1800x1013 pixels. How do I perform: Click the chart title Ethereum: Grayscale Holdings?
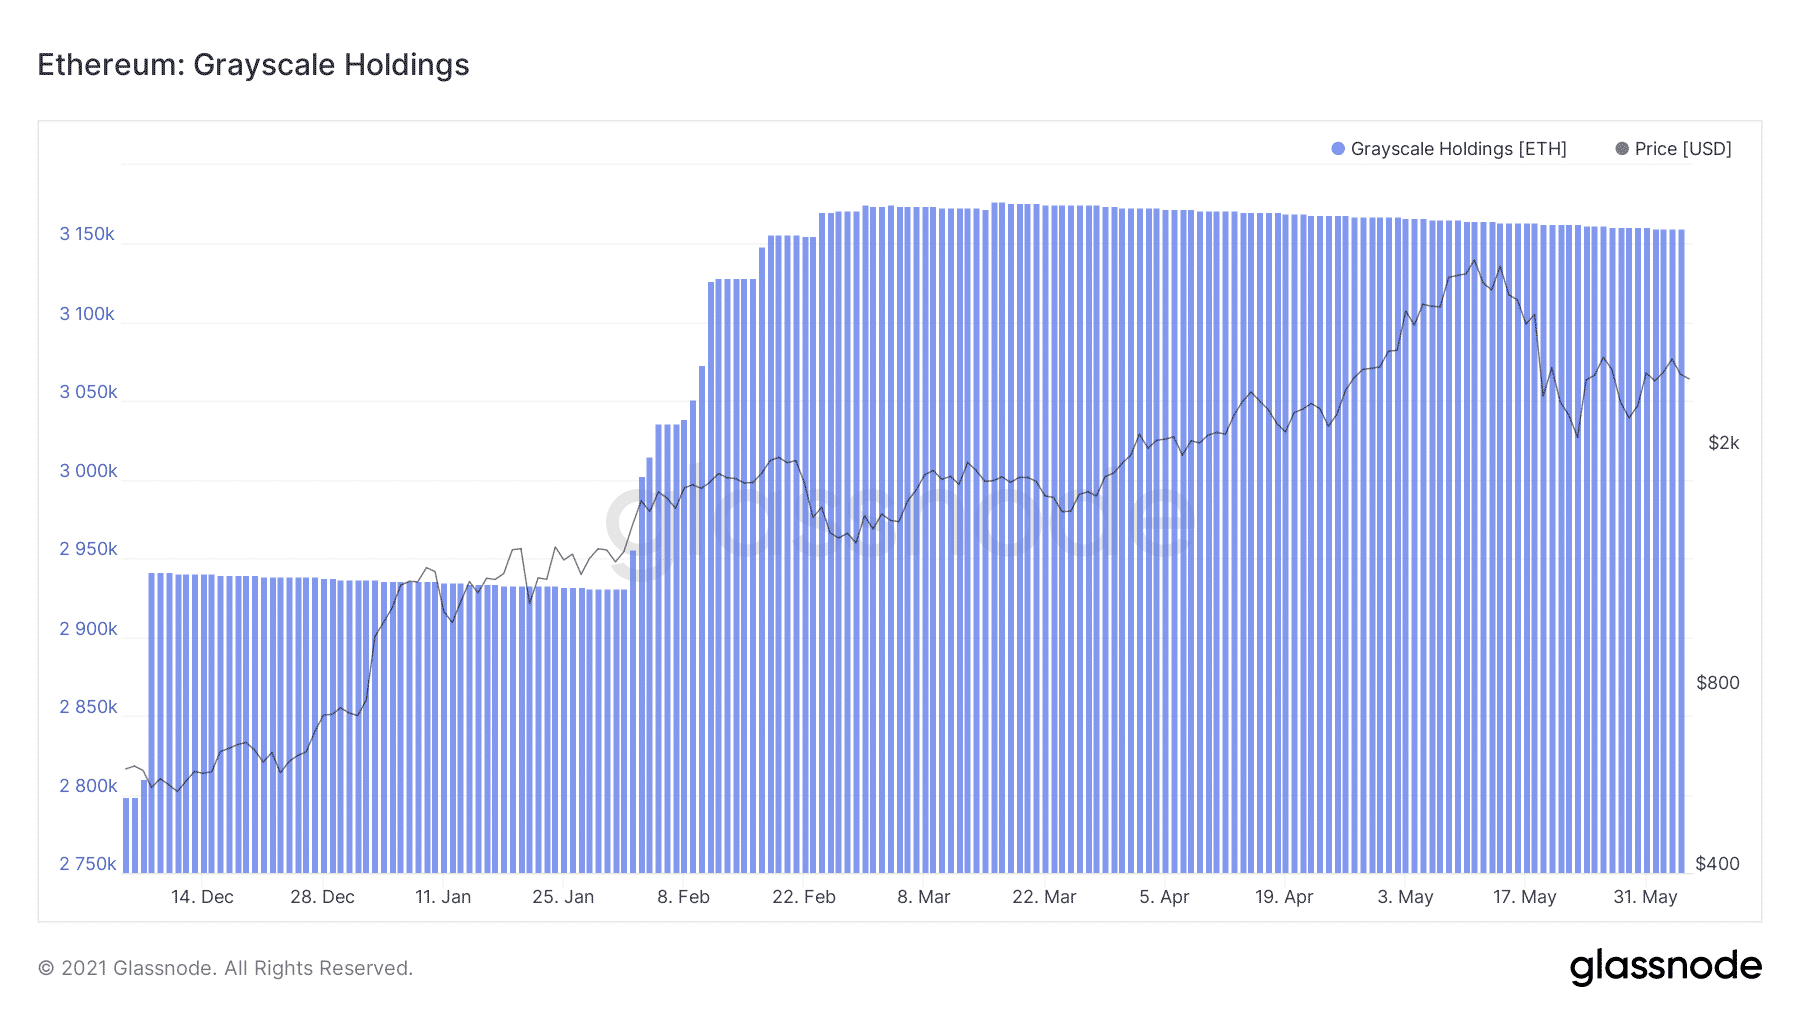coord(253,65)
